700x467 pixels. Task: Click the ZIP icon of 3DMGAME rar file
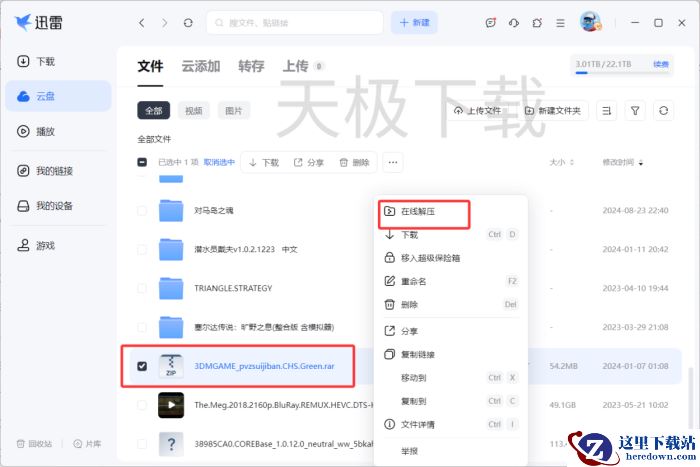171,366
